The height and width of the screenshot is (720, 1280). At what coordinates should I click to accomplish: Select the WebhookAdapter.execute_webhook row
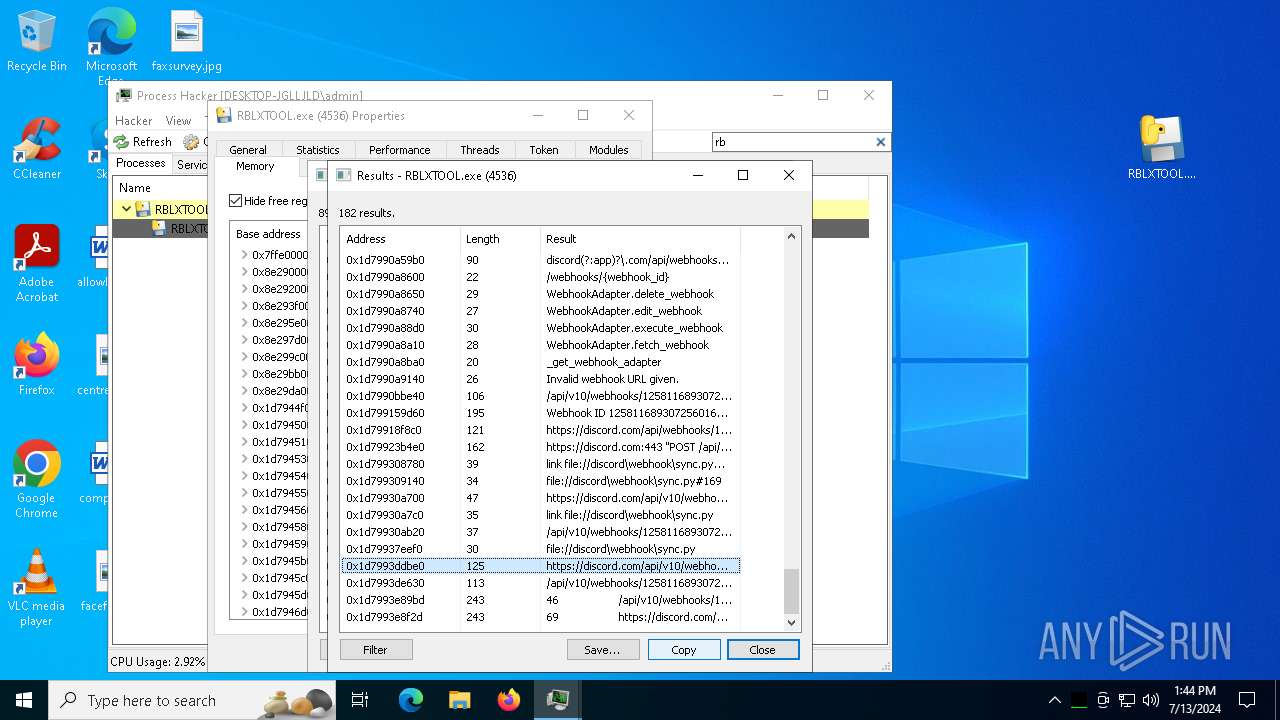(540, 328)
